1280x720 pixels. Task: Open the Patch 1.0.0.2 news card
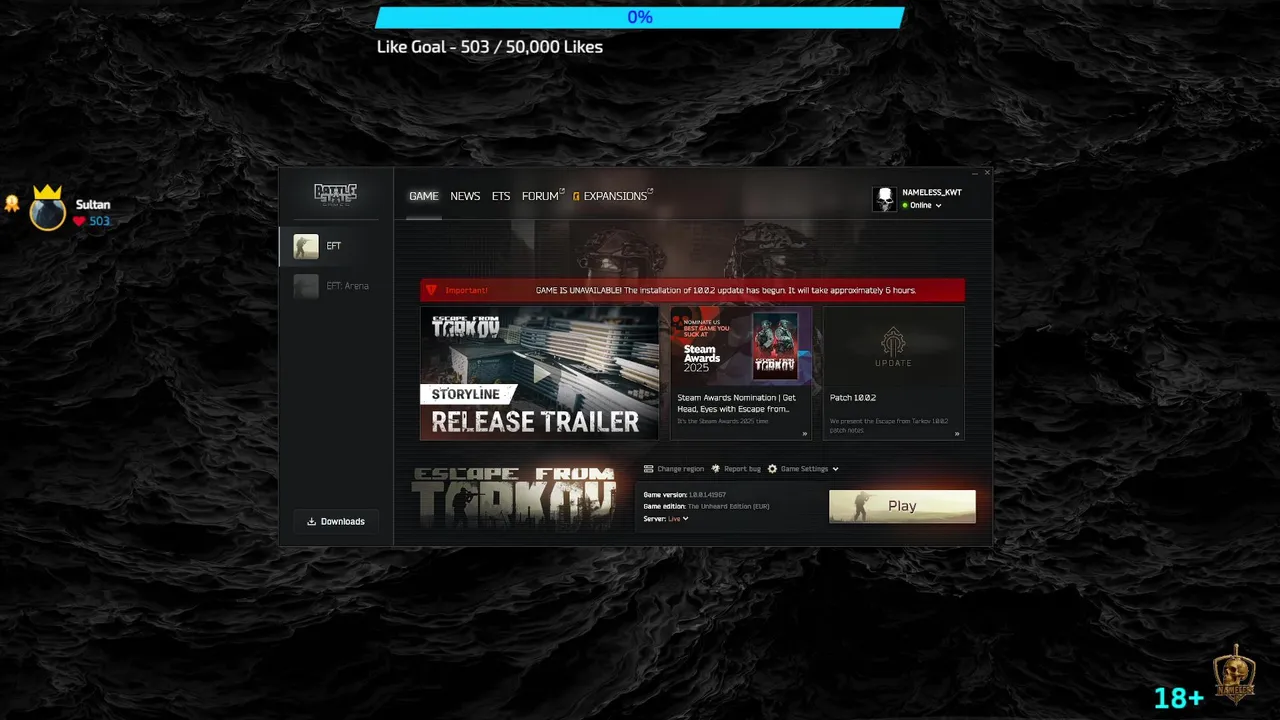894,373
